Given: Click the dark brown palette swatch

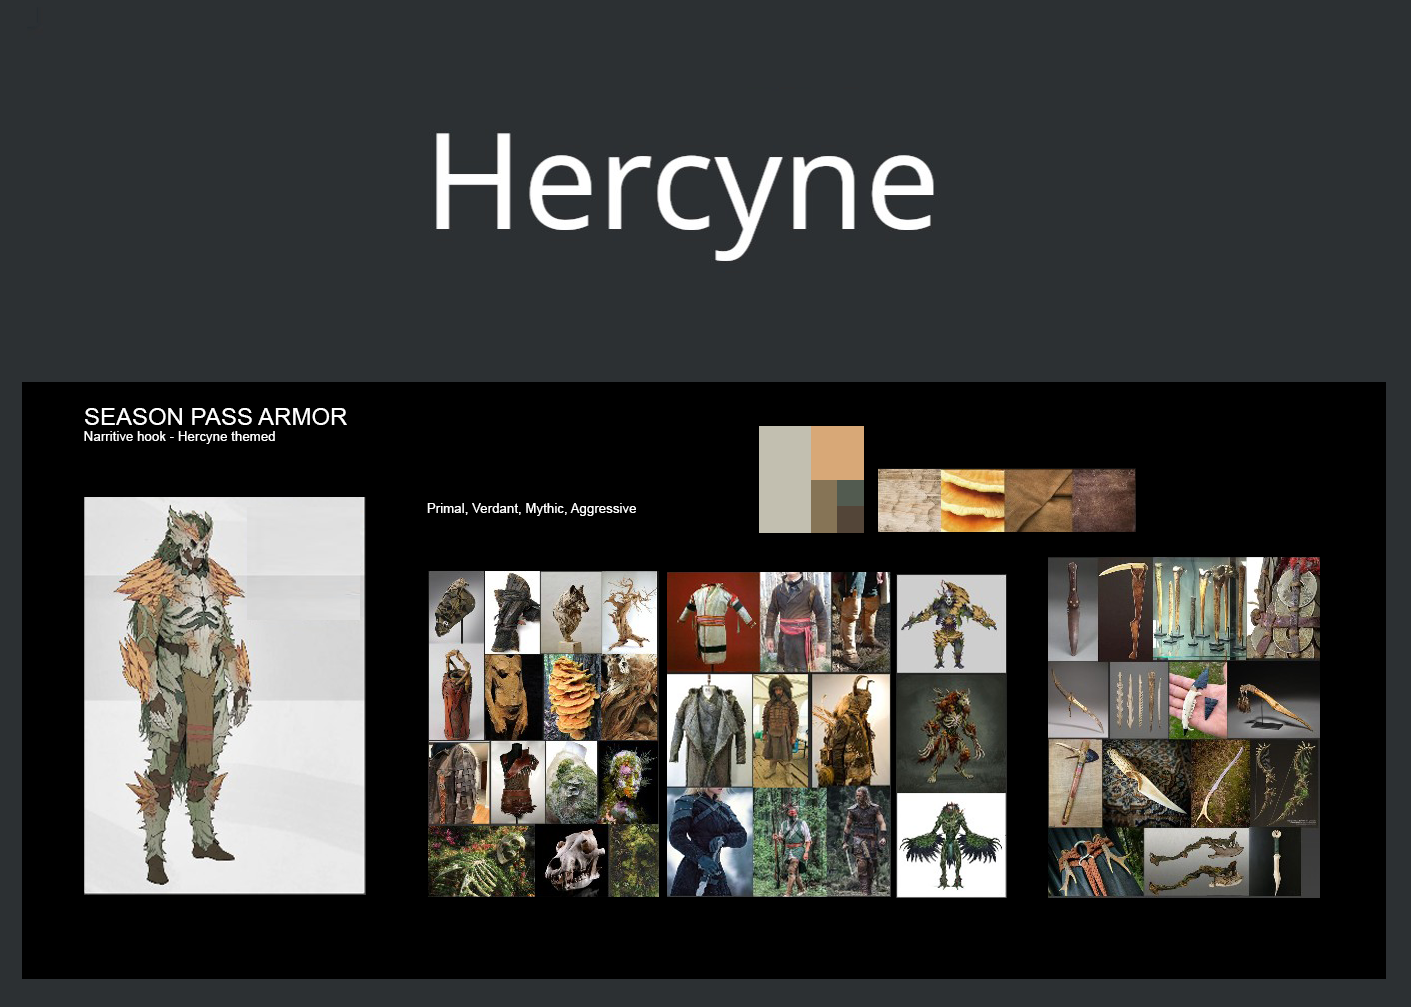Looking at the screenshot, I should 851,520.
